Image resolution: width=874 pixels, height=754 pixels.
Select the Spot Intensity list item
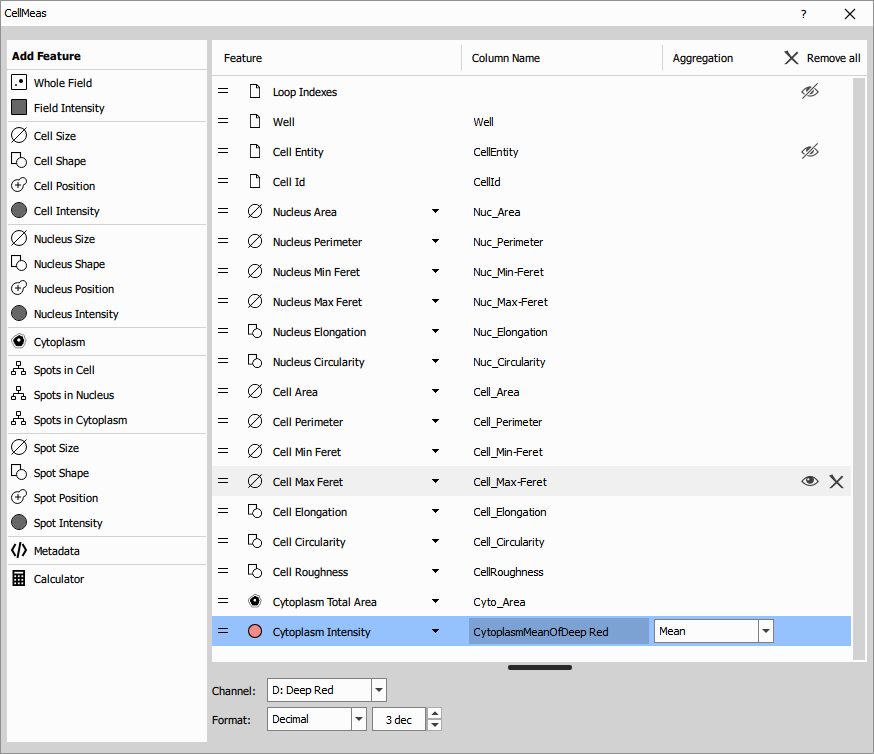click(68, 523)
